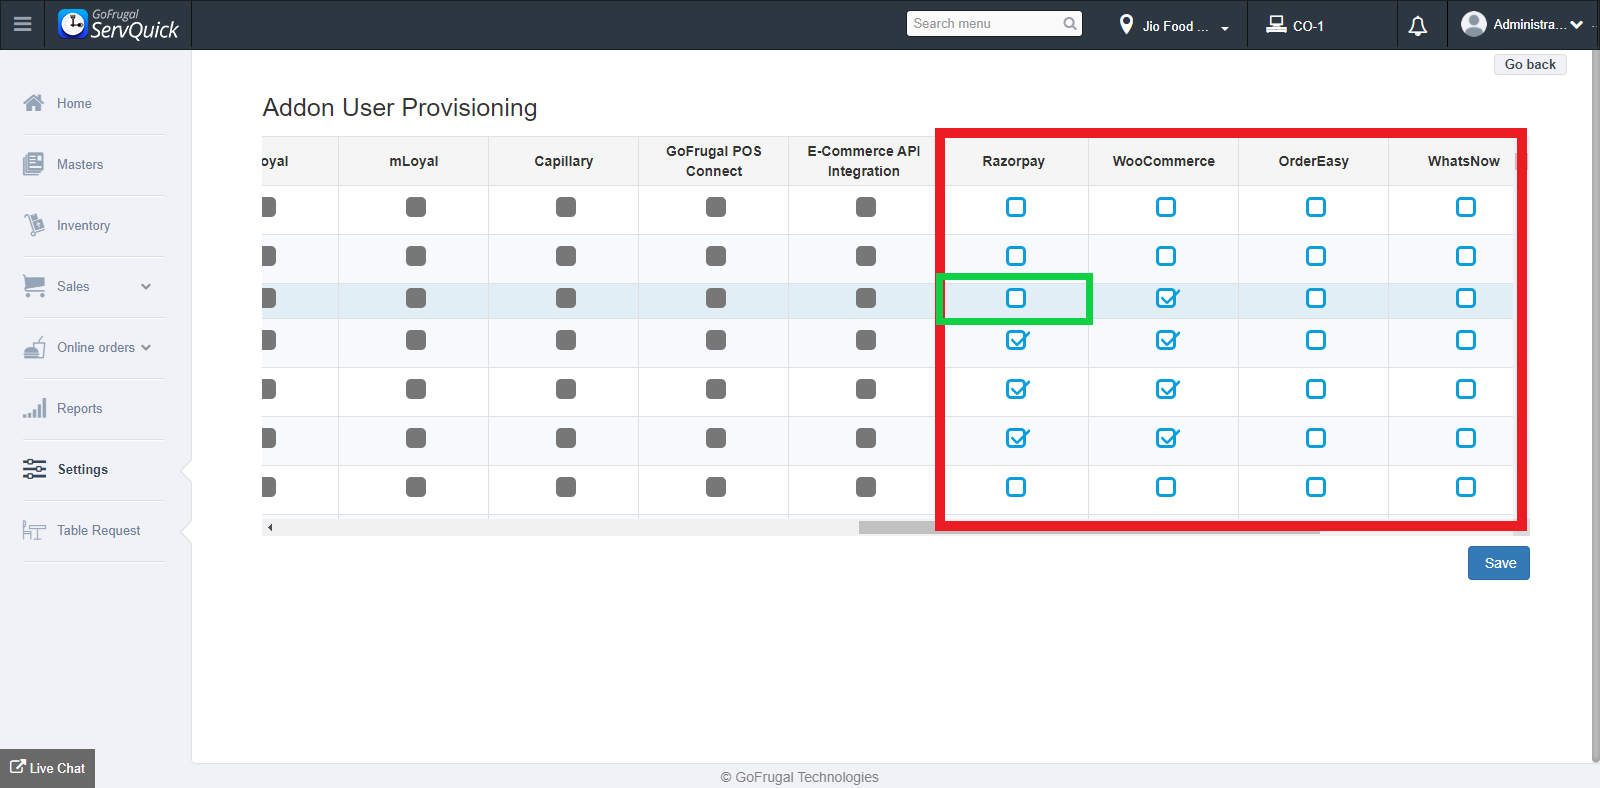Click the GoFrugal ServQuick logo
The image size is (1600, 788).
pos(118,24)
